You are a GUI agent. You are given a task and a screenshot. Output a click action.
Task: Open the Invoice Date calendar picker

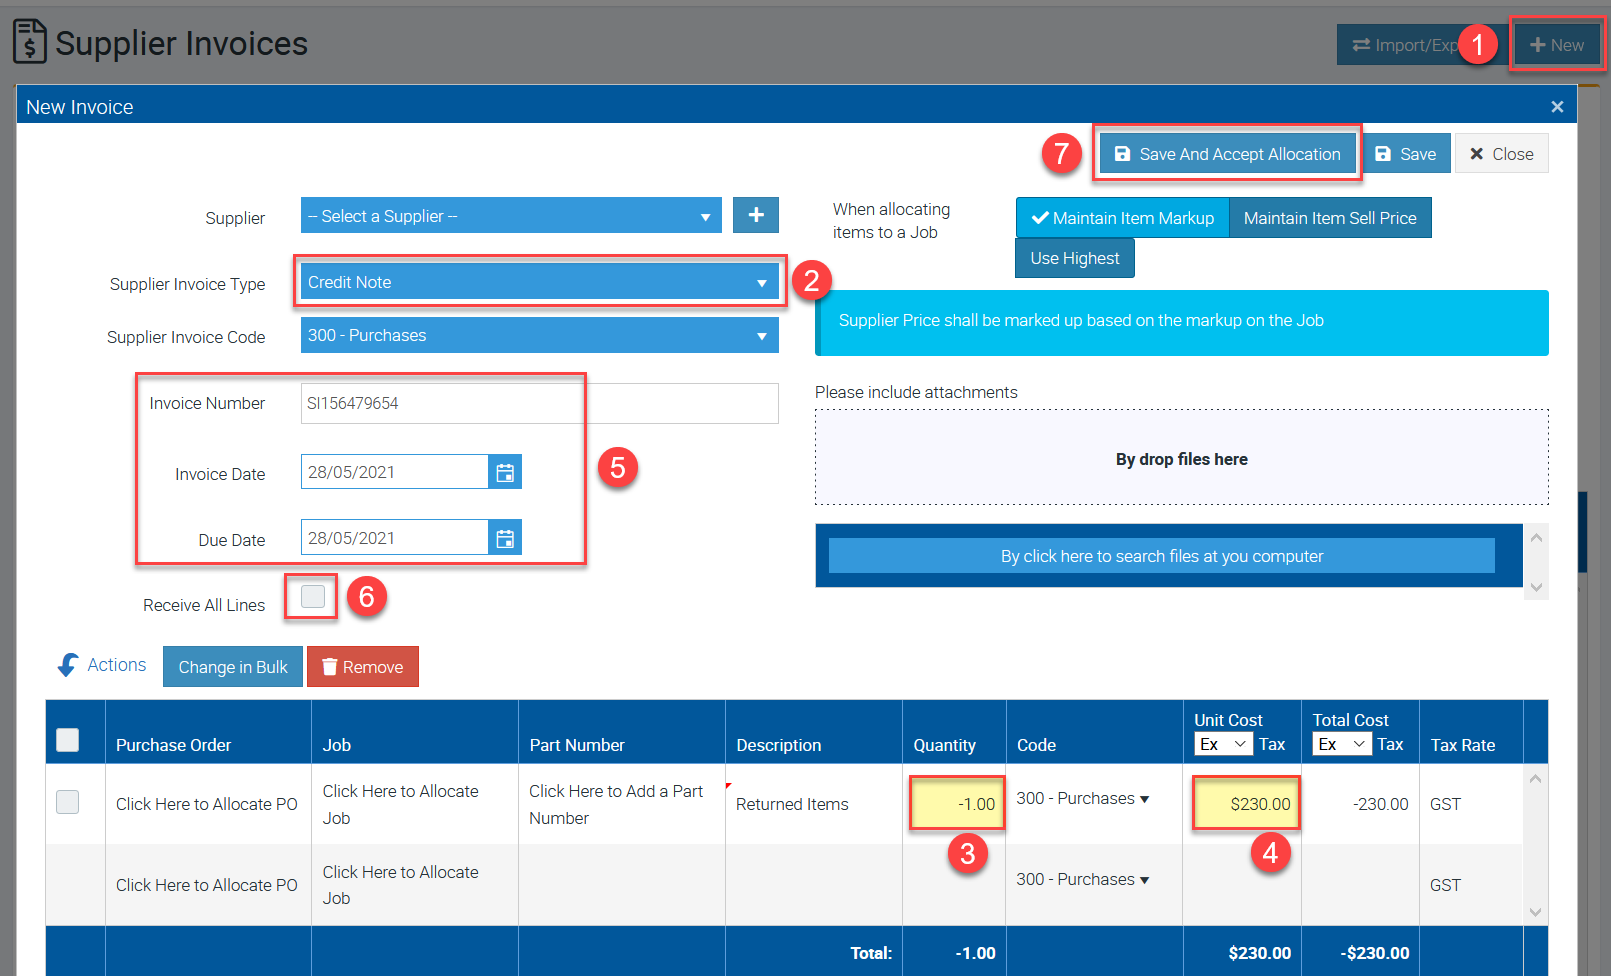pyautogui.click(x=505, y=472)
